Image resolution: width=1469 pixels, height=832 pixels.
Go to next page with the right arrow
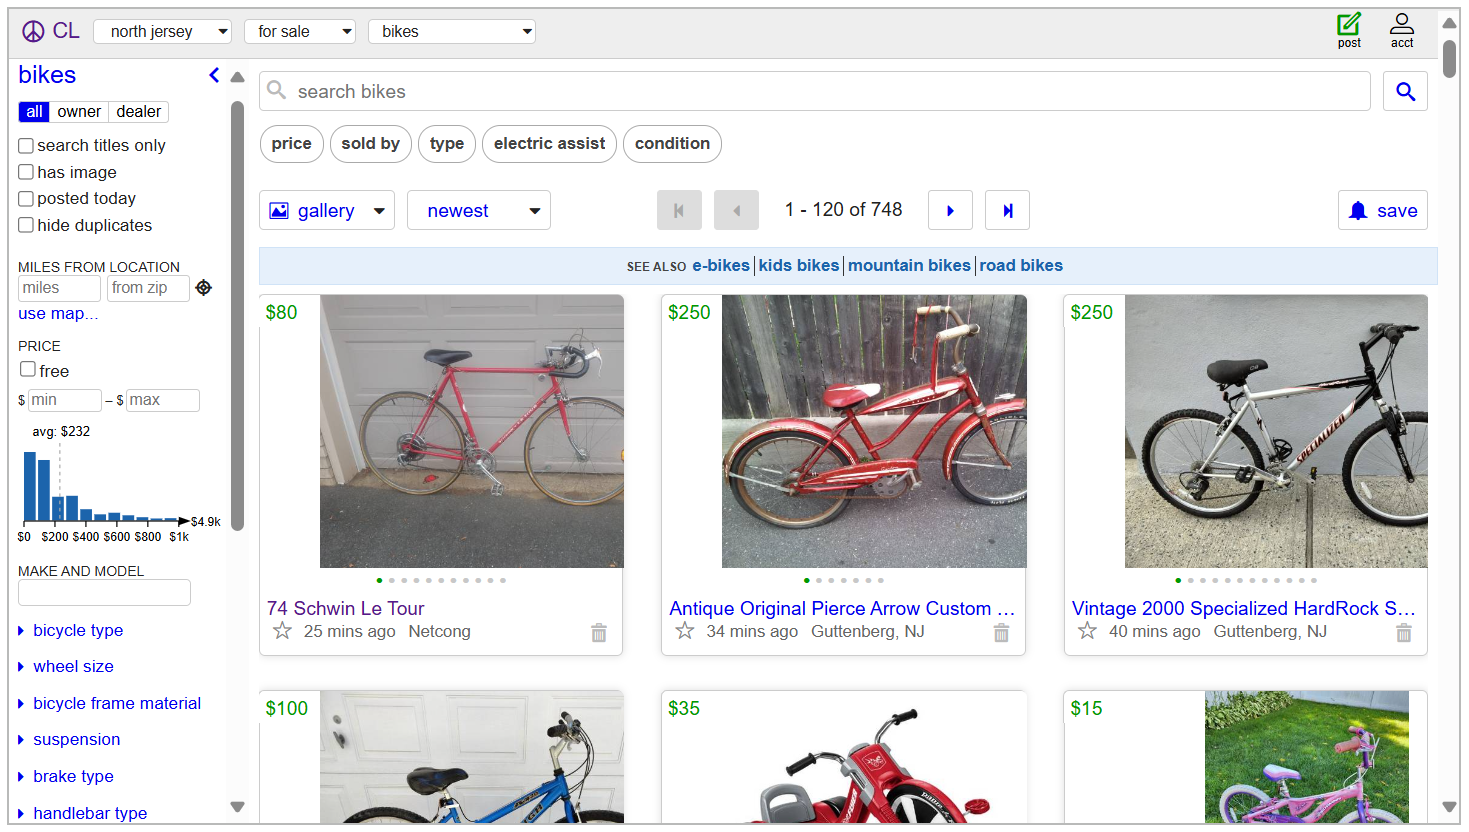coord(950,210)
